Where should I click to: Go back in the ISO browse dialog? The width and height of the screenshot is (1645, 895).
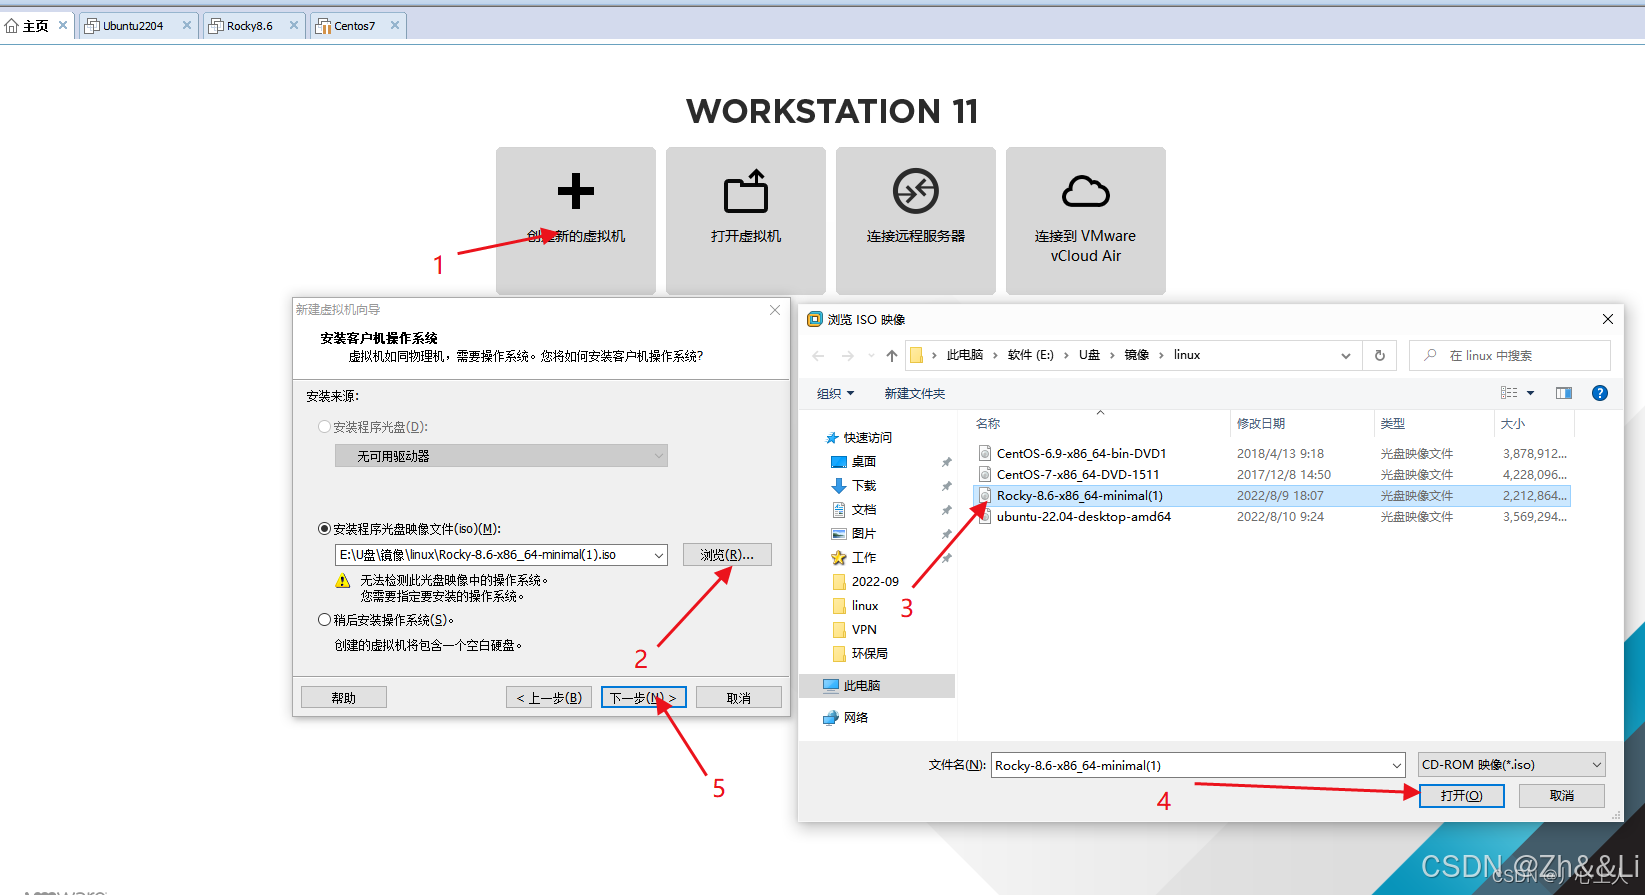click(819, 356)
